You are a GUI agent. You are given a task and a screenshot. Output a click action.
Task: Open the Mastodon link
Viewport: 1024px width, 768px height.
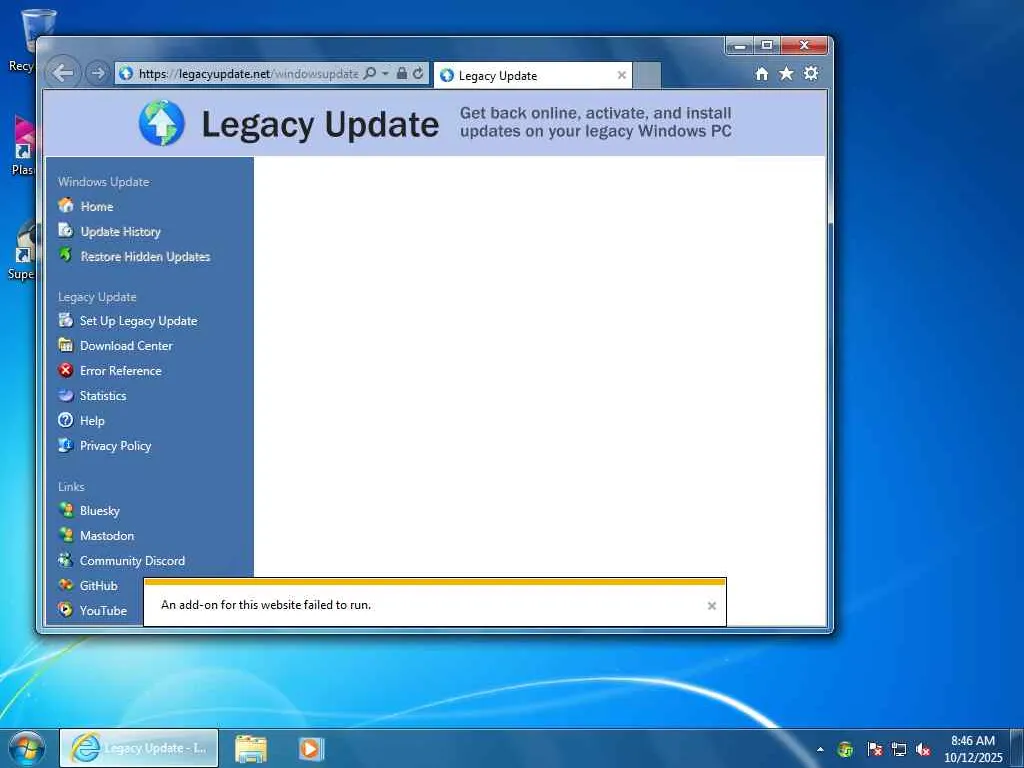pyautogui.click(x=106, y=536)
